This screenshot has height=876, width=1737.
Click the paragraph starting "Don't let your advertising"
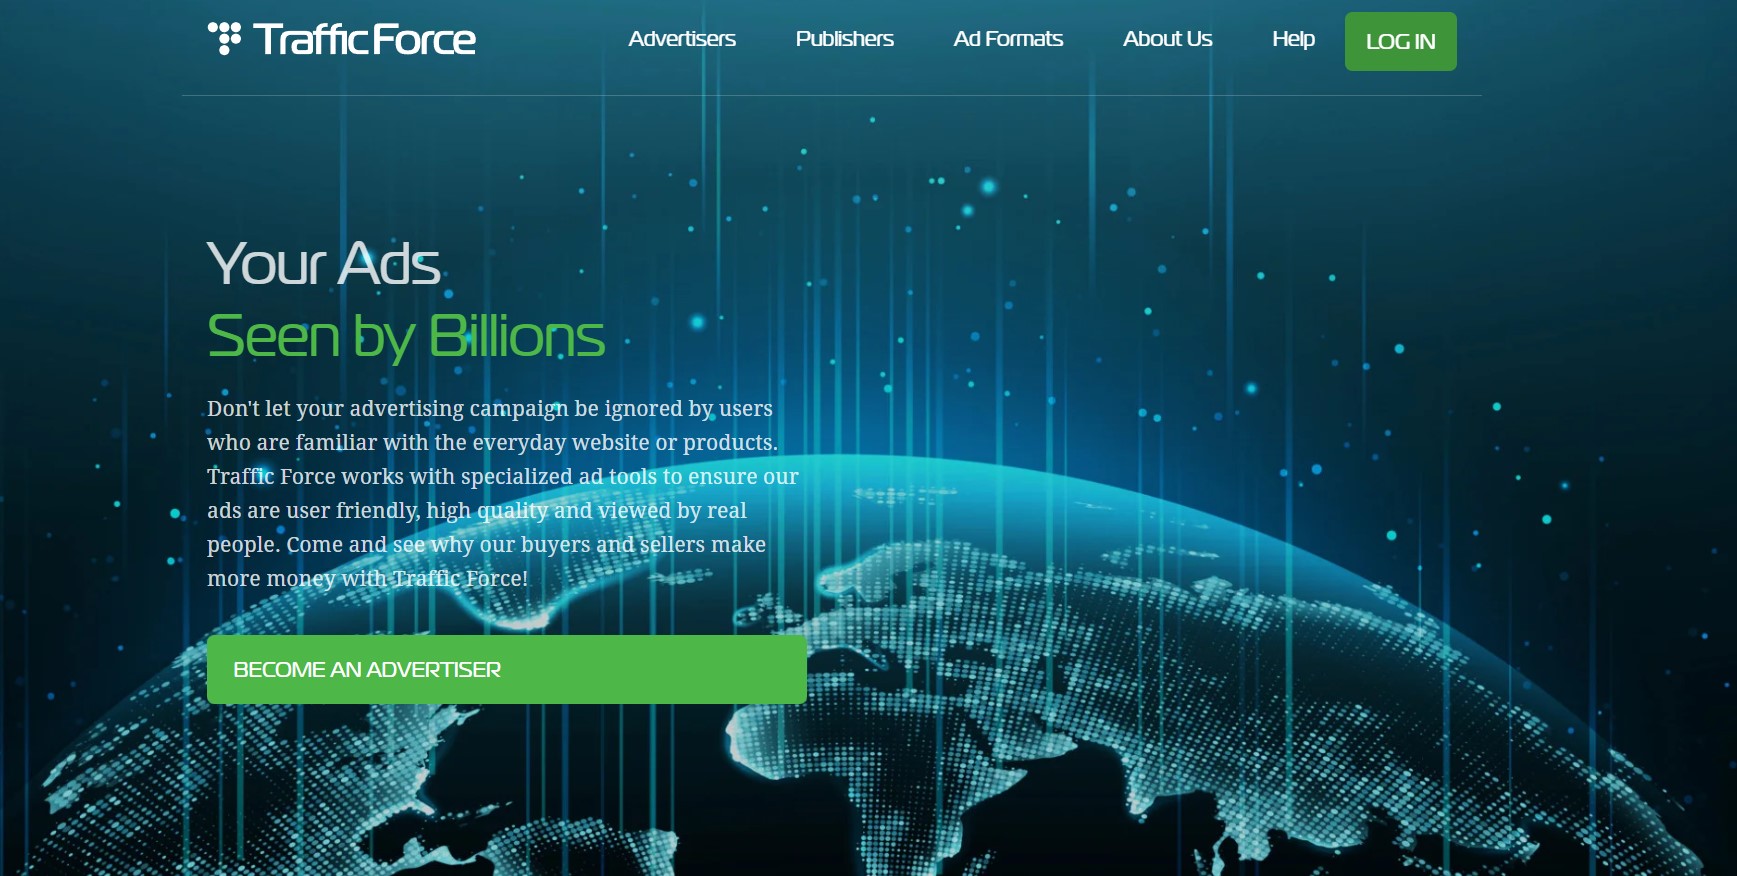tap(503, 493)
